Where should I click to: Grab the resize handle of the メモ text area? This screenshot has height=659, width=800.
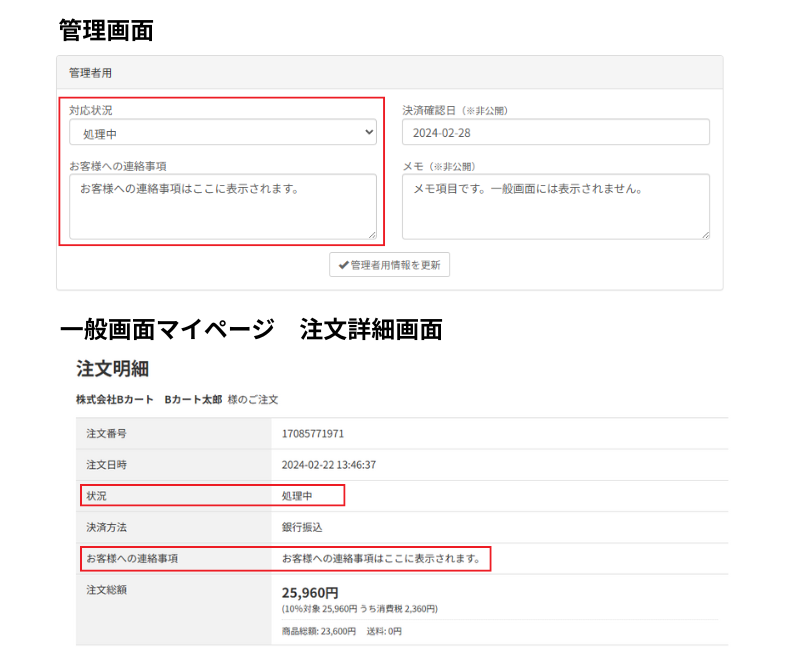click(x=705, y=235)
